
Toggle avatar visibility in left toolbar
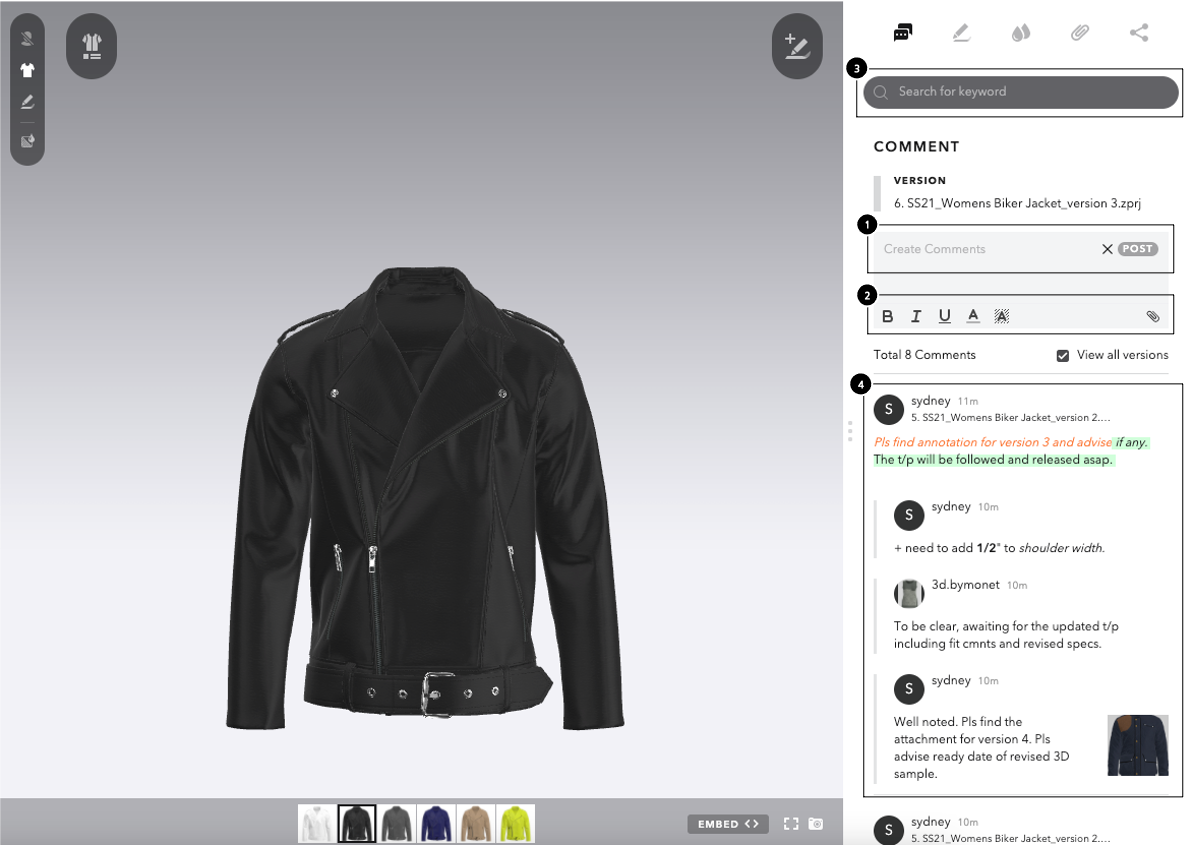click(x=27, y=39)
